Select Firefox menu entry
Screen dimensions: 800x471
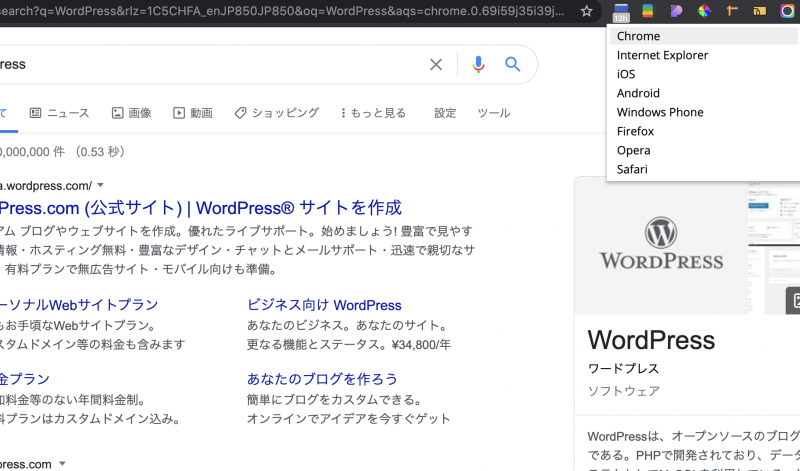click(703, 131)
